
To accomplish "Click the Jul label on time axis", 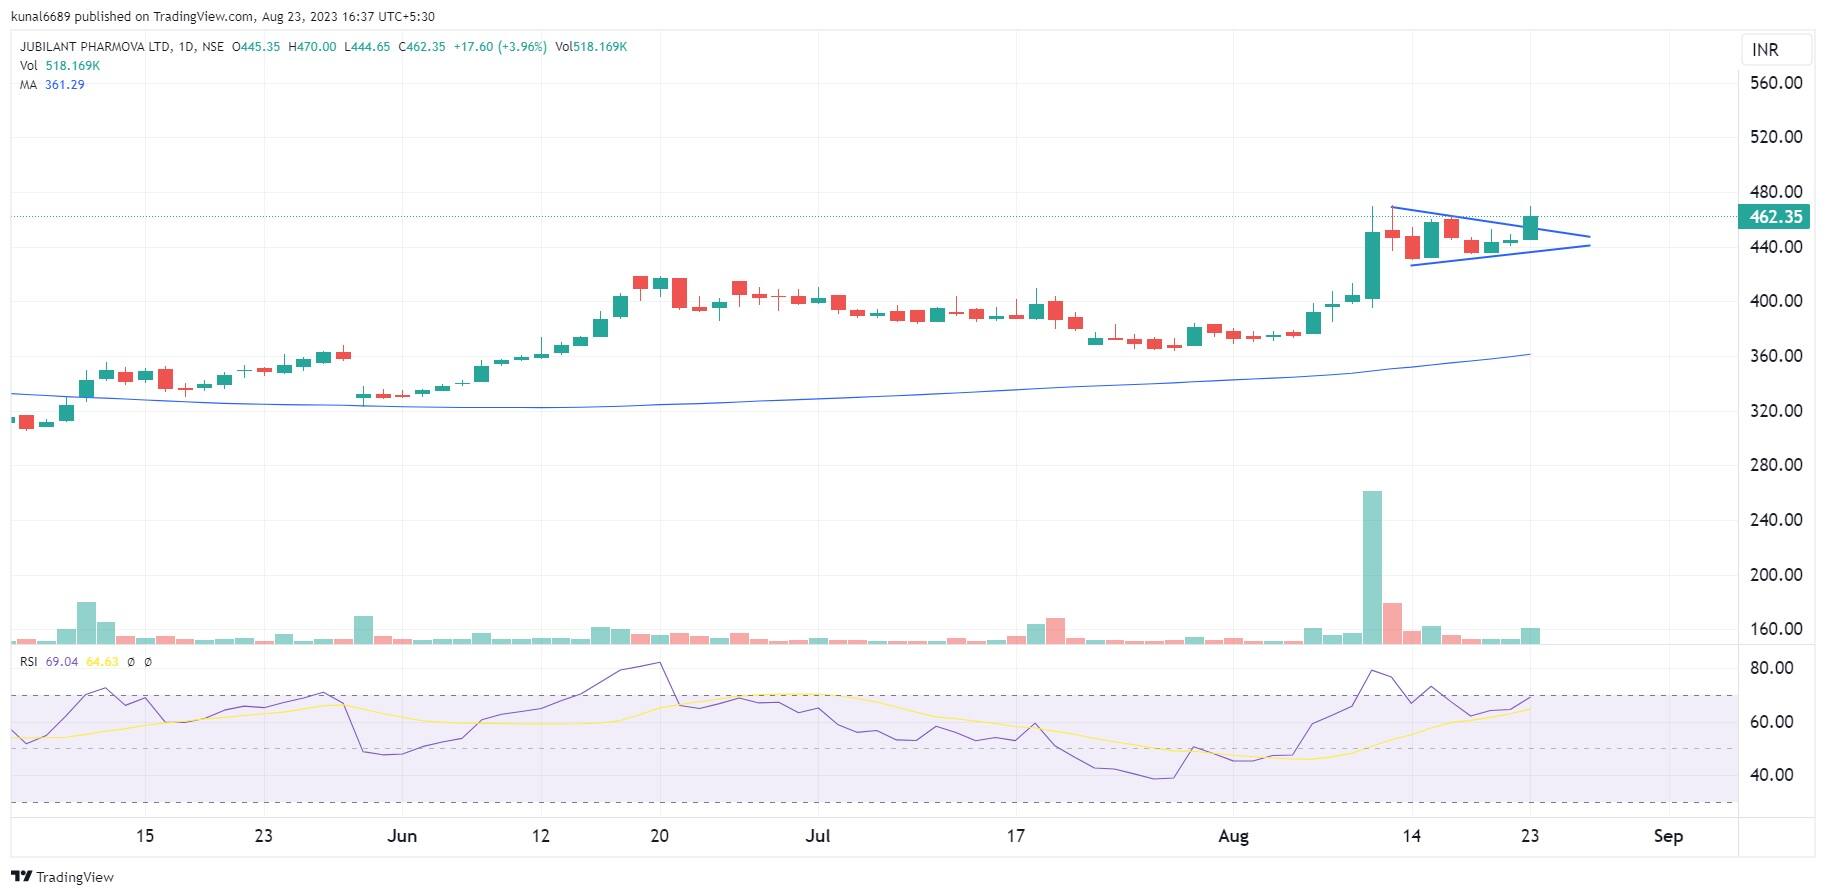I will (x=818, y=836).
